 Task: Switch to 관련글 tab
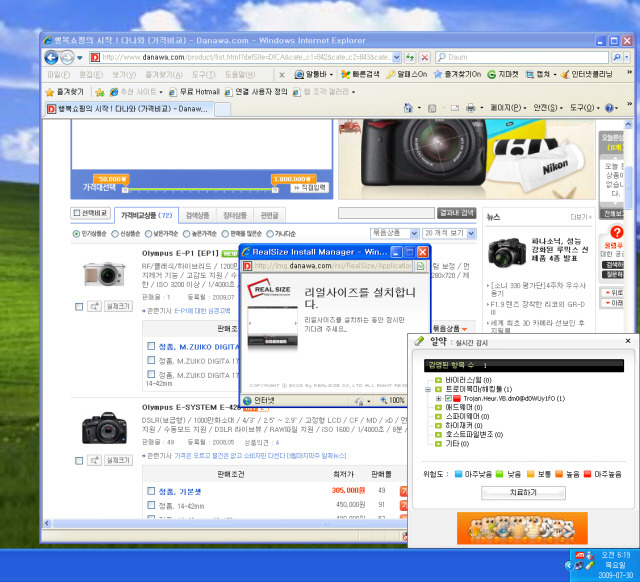pos(269,215)
